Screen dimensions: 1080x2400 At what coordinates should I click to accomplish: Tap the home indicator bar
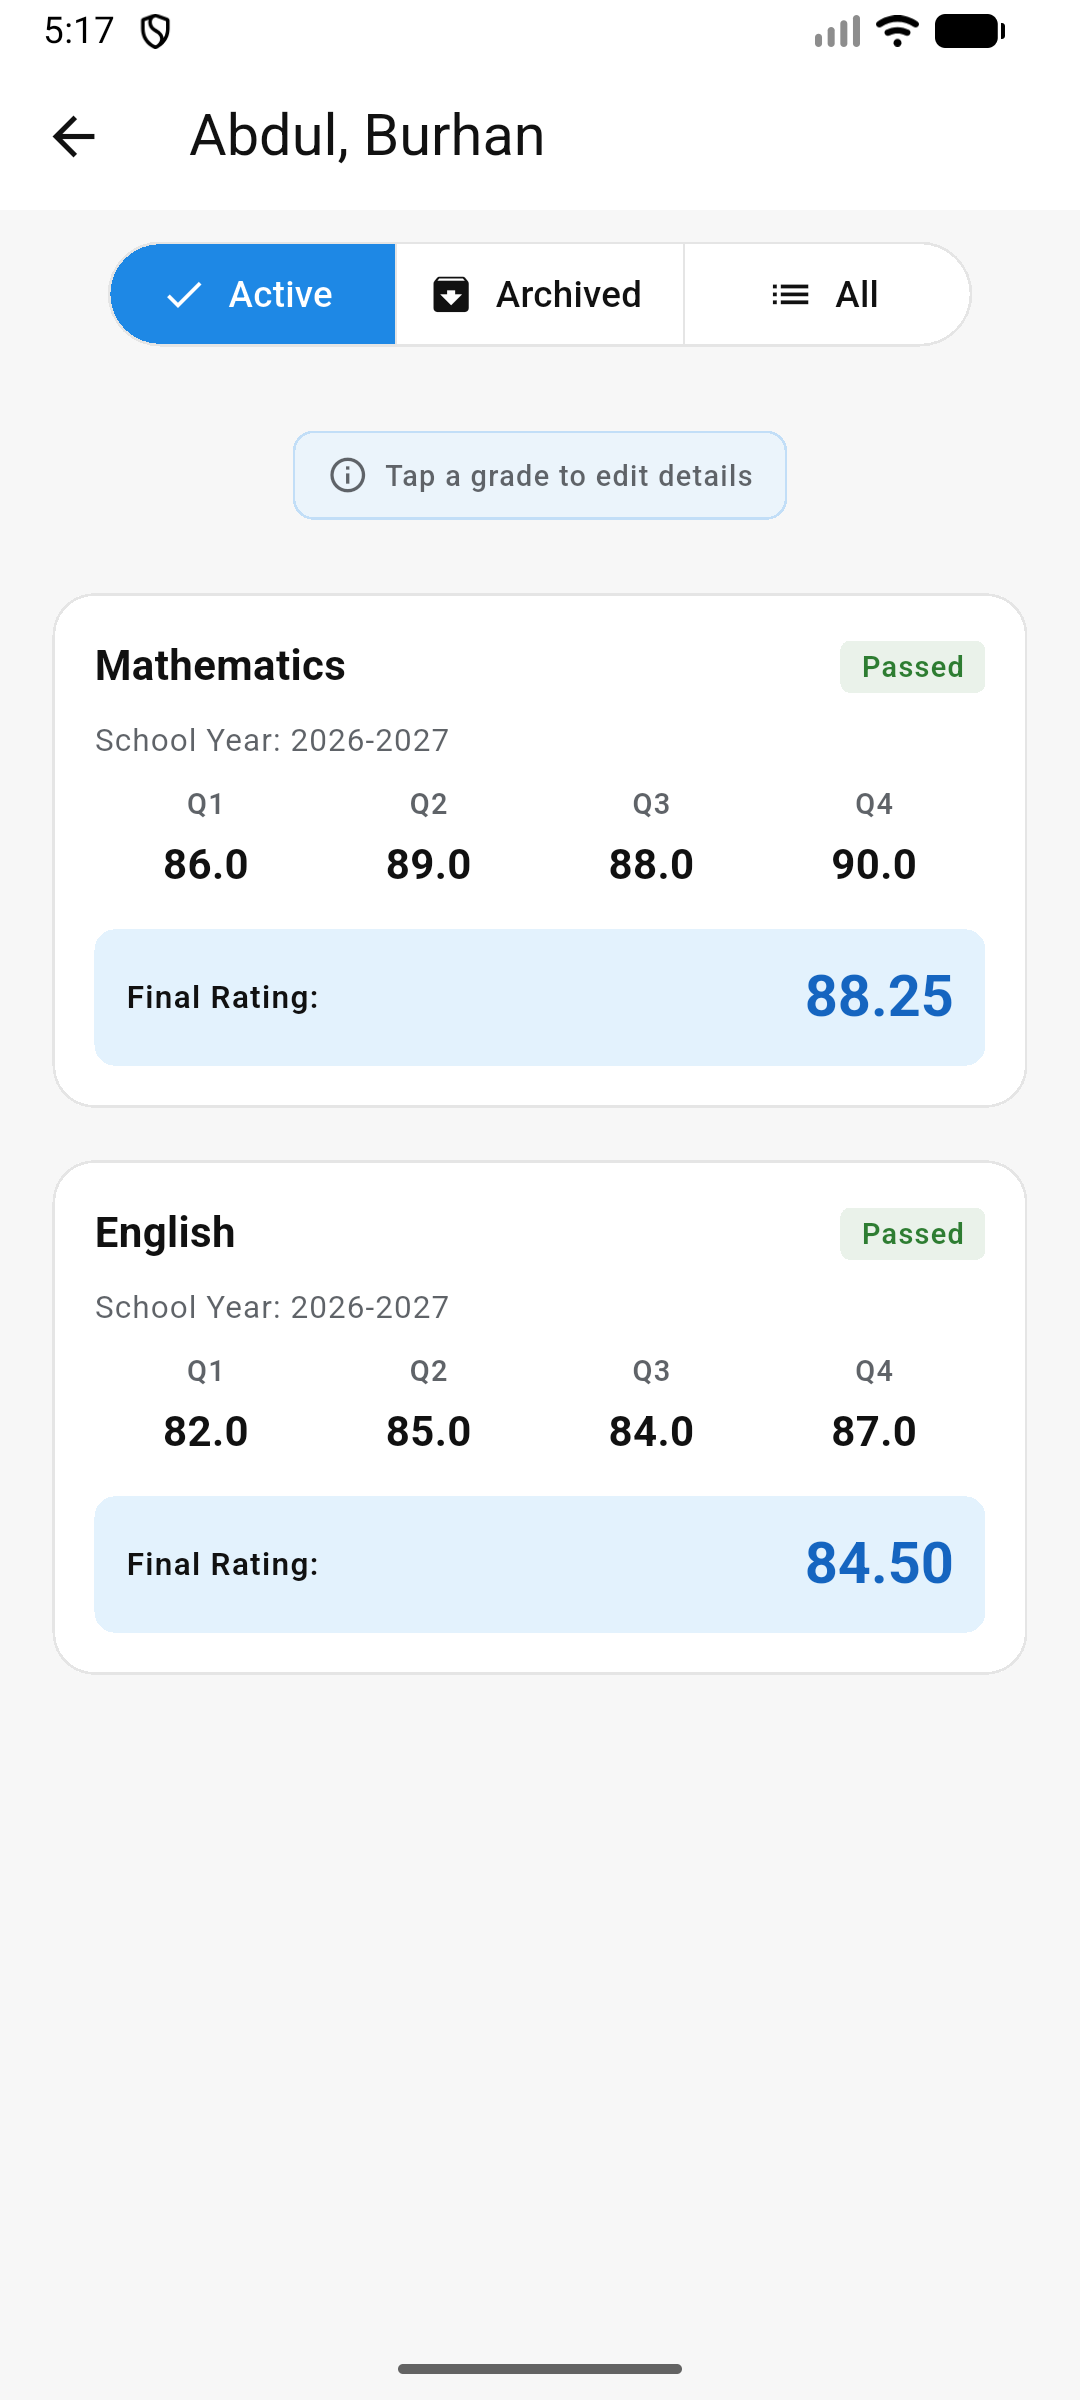pos(540,2369)
